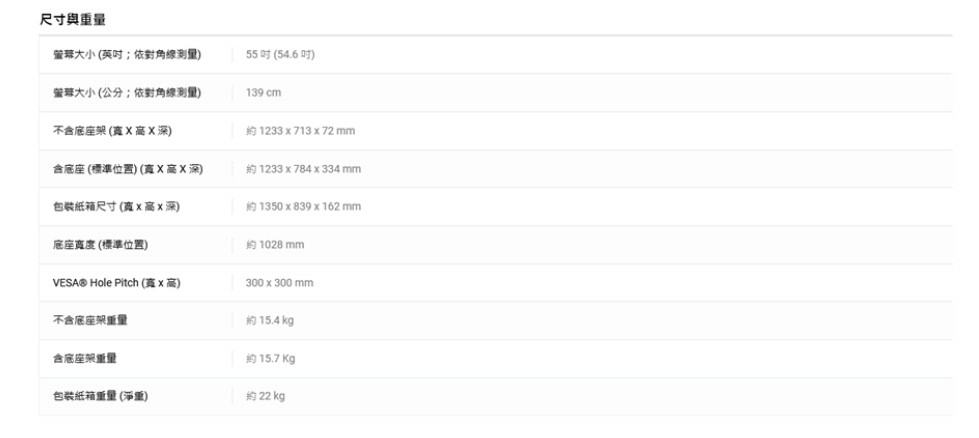
Task: Click the 約 1233 x 713 x 72 mm value
Action: coord(300,130)
